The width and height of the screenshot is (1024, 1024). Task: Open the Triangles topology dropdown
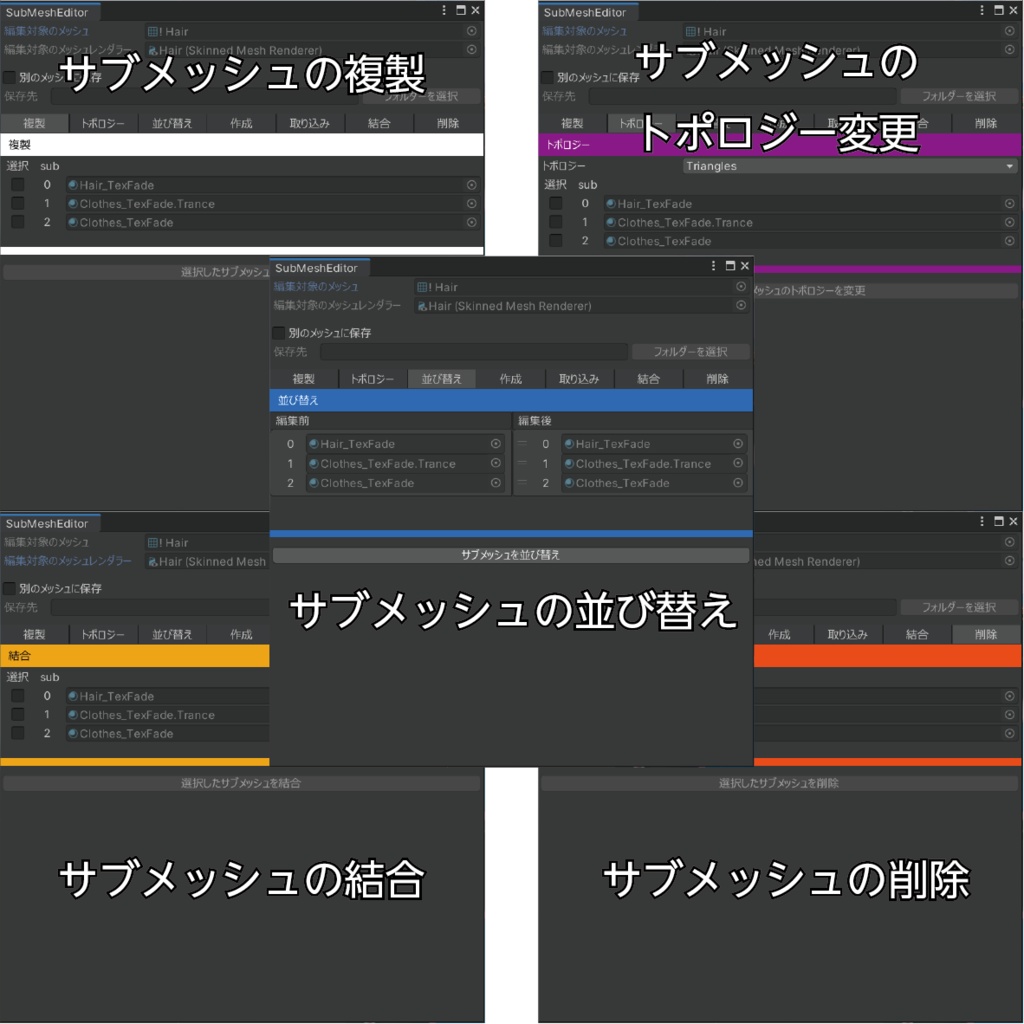tap(850, 166)
